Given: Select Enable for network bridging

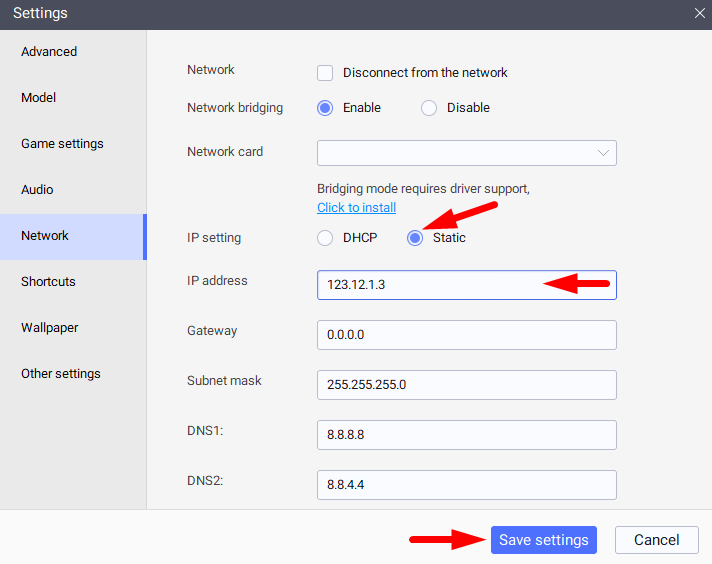Looking at the screenshot, I should pos(325,108).
